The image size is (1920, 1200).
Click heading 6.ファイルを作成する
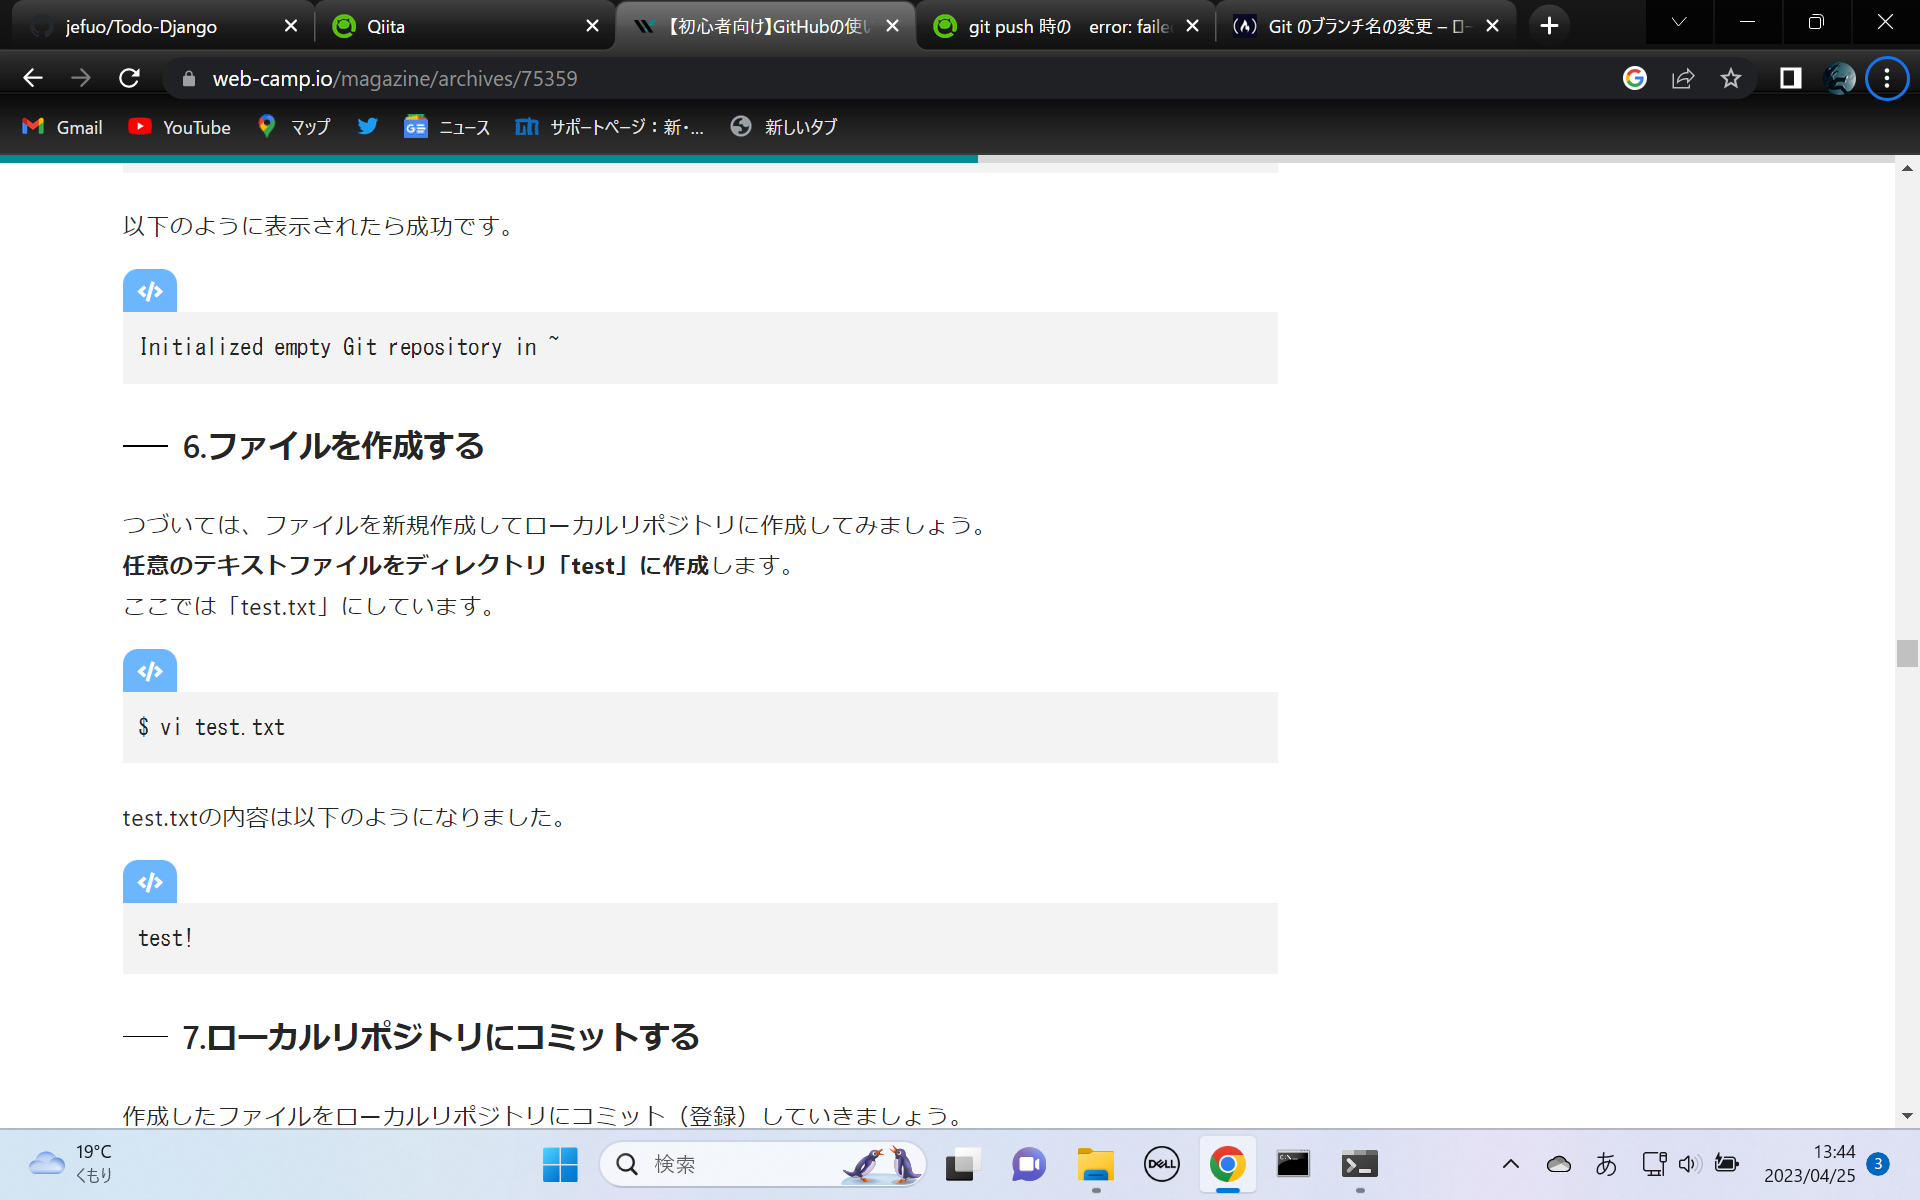(x=333, y=446)
